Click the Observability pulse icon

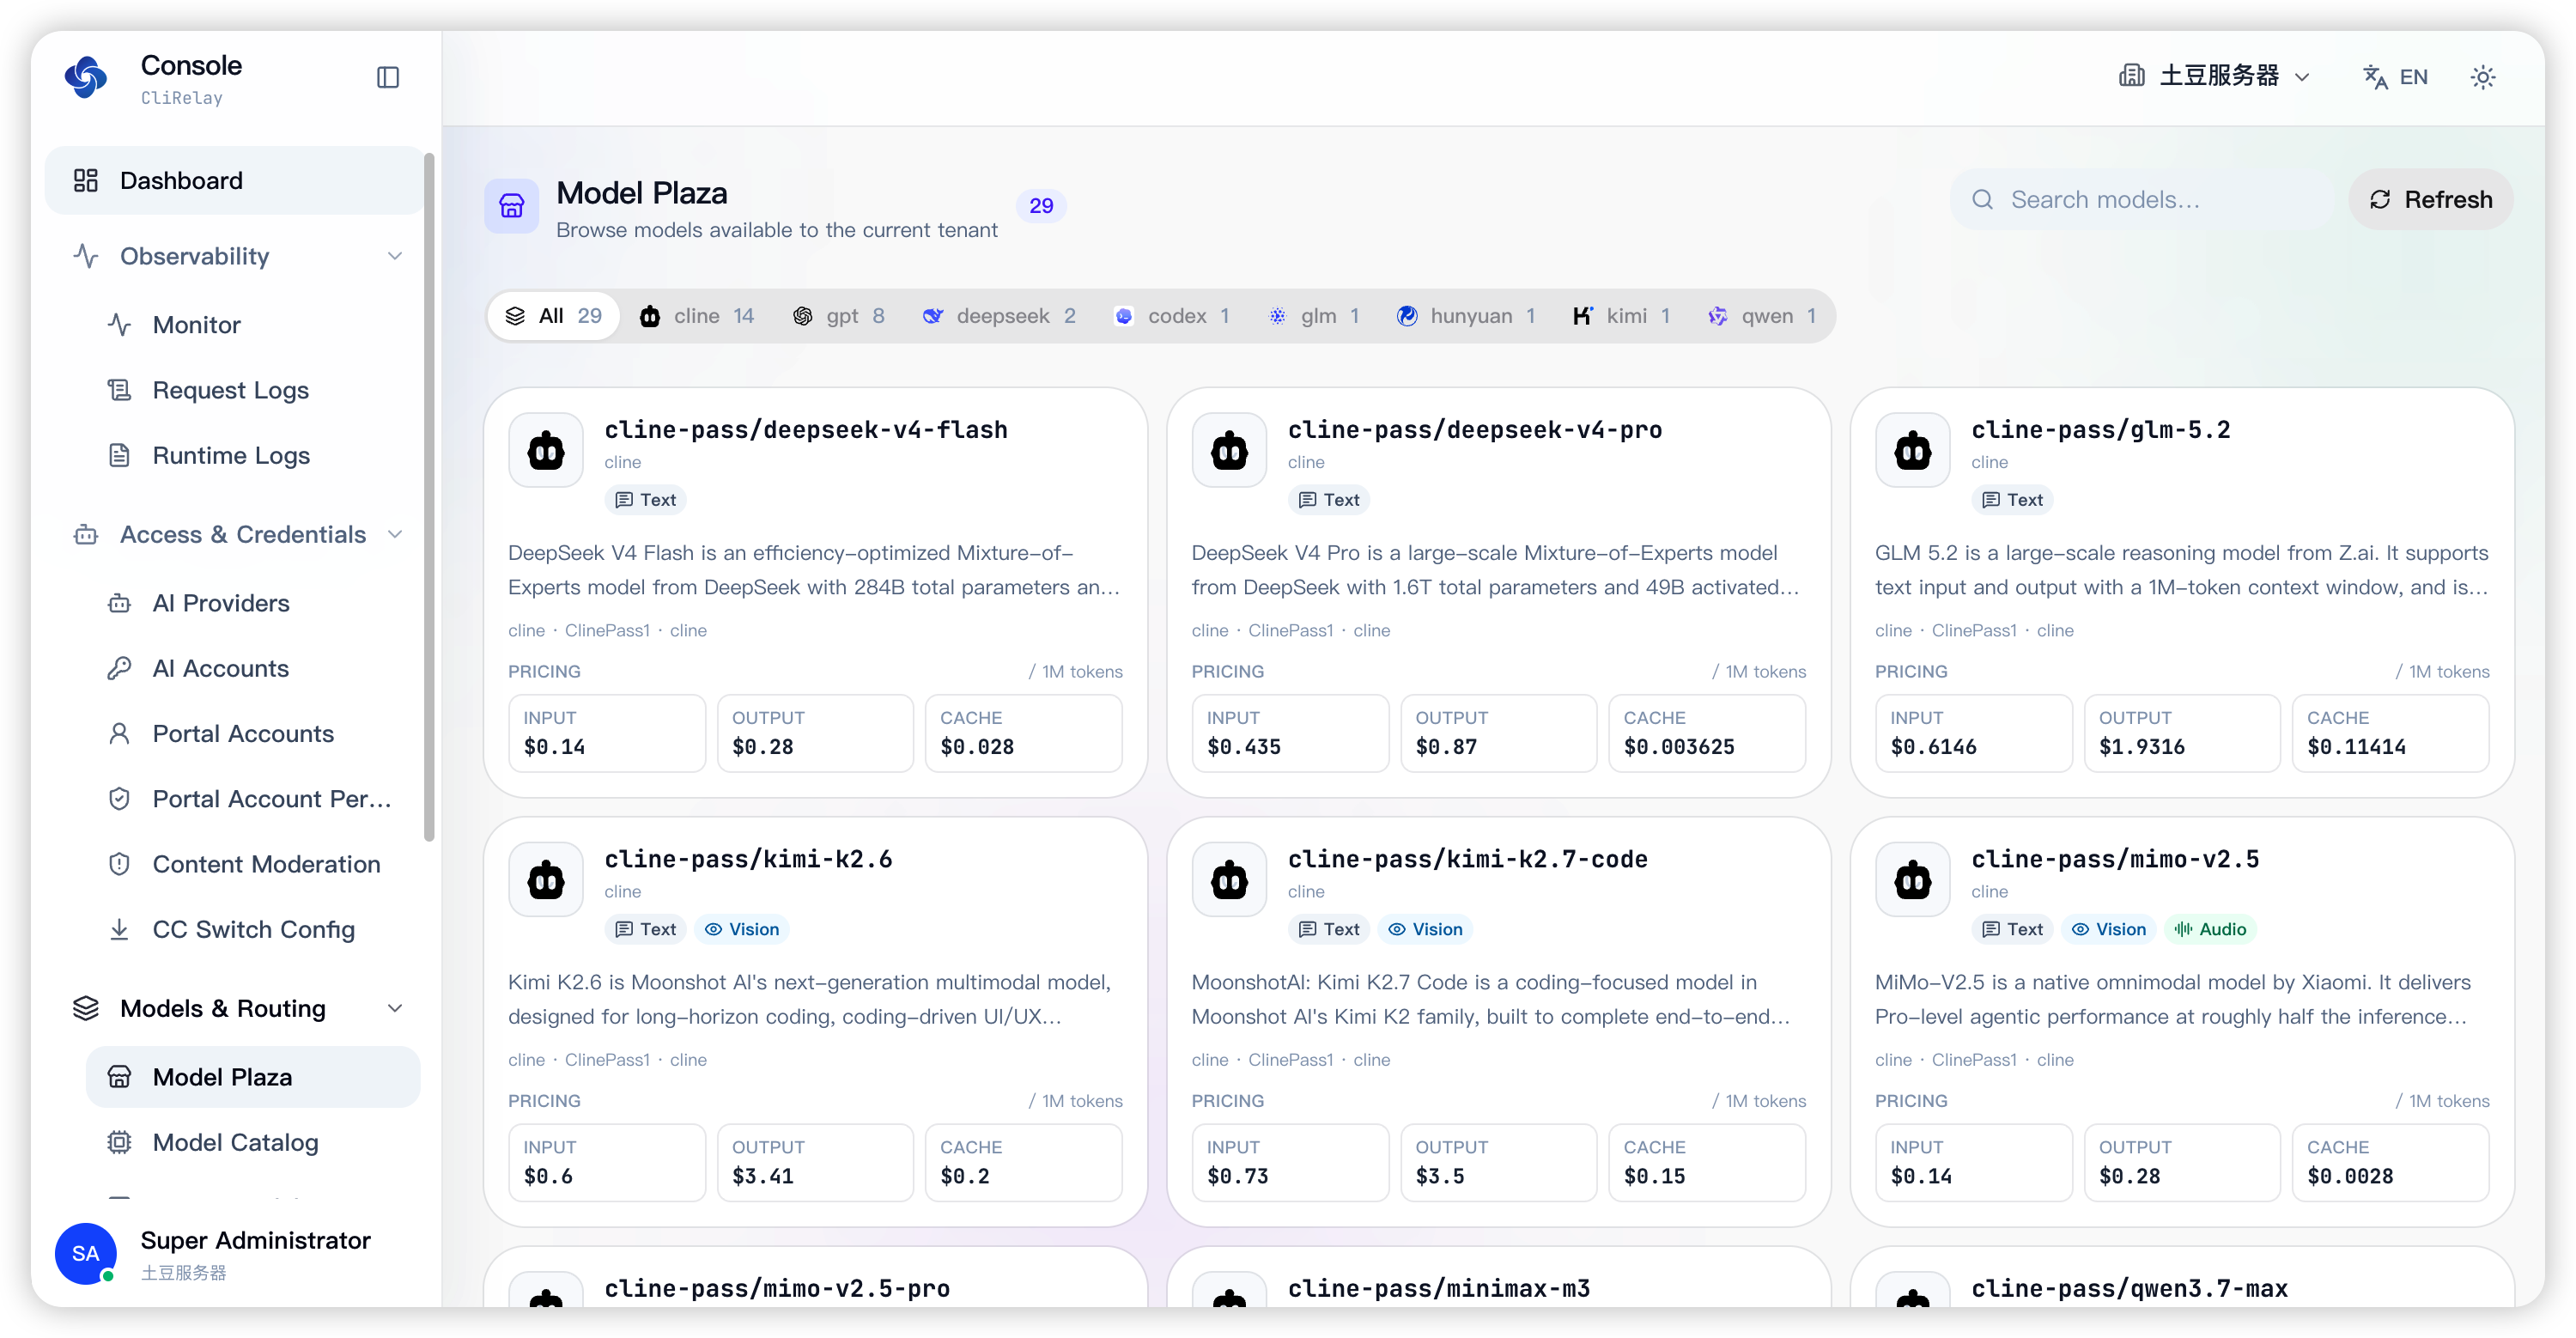tap(86, 256)
